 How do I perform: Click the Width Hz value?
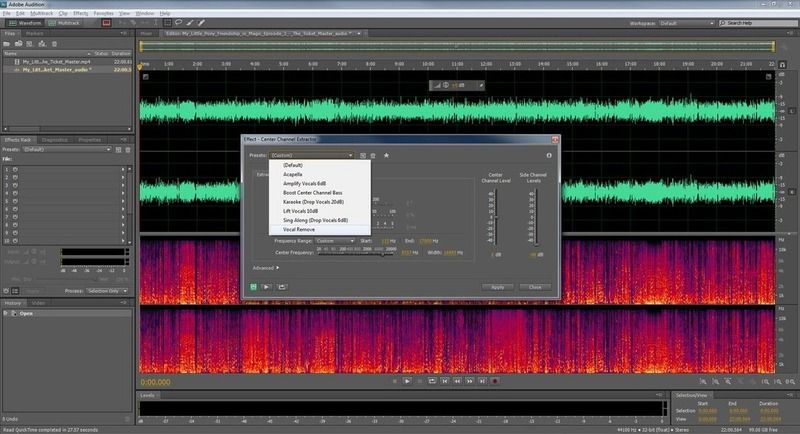(449, 253)
